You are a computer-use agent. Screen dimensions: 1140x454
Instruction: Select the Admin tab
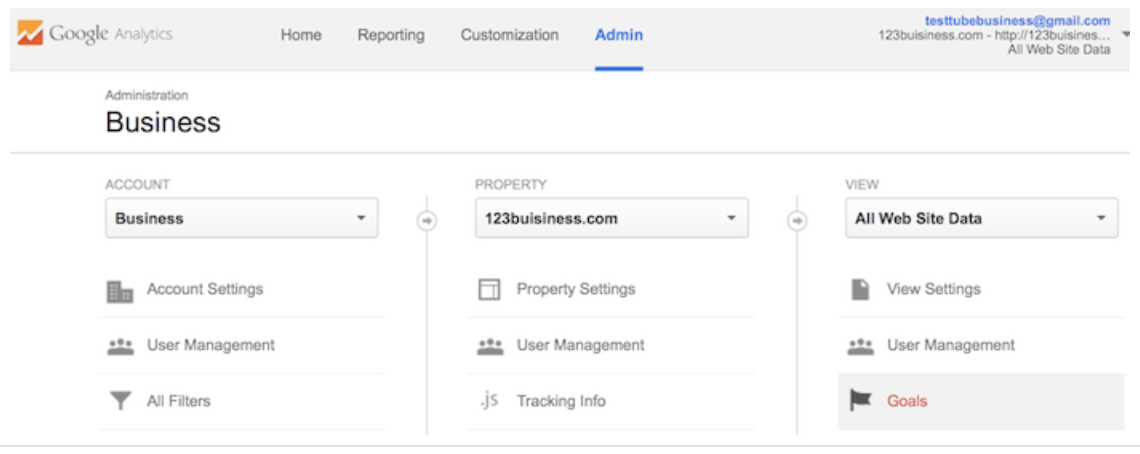[x=619, y=35]
